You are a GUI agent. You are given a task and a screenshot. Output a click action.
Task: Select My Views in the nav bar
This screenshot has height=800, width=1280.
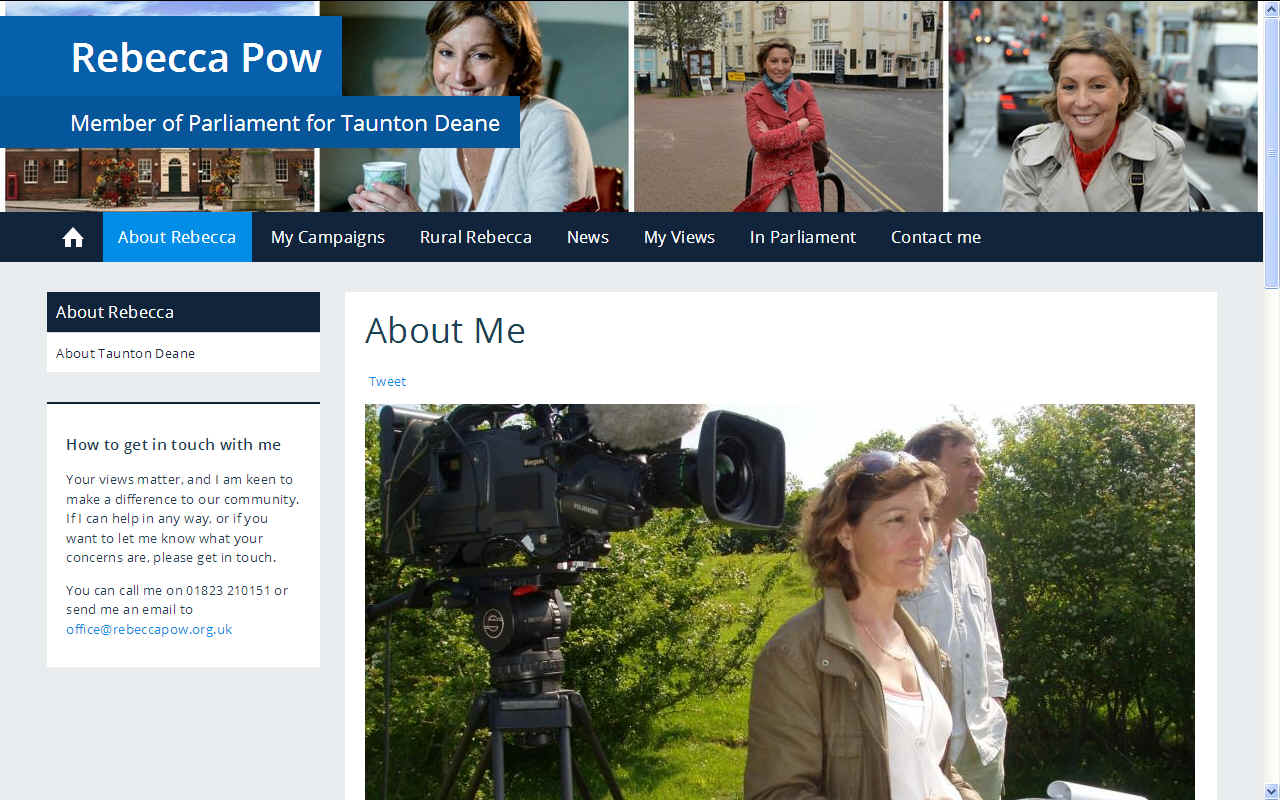679,237
